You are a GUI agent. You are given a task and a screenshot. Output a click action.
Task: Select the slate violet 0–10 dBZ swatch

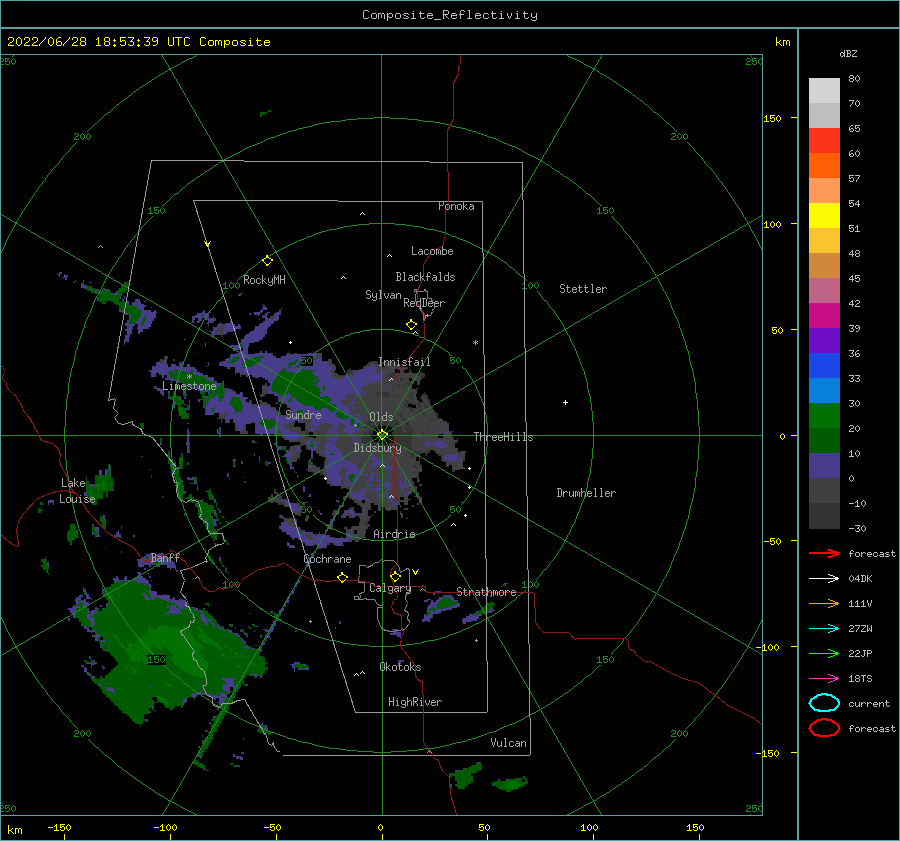(x=824, y=465)
